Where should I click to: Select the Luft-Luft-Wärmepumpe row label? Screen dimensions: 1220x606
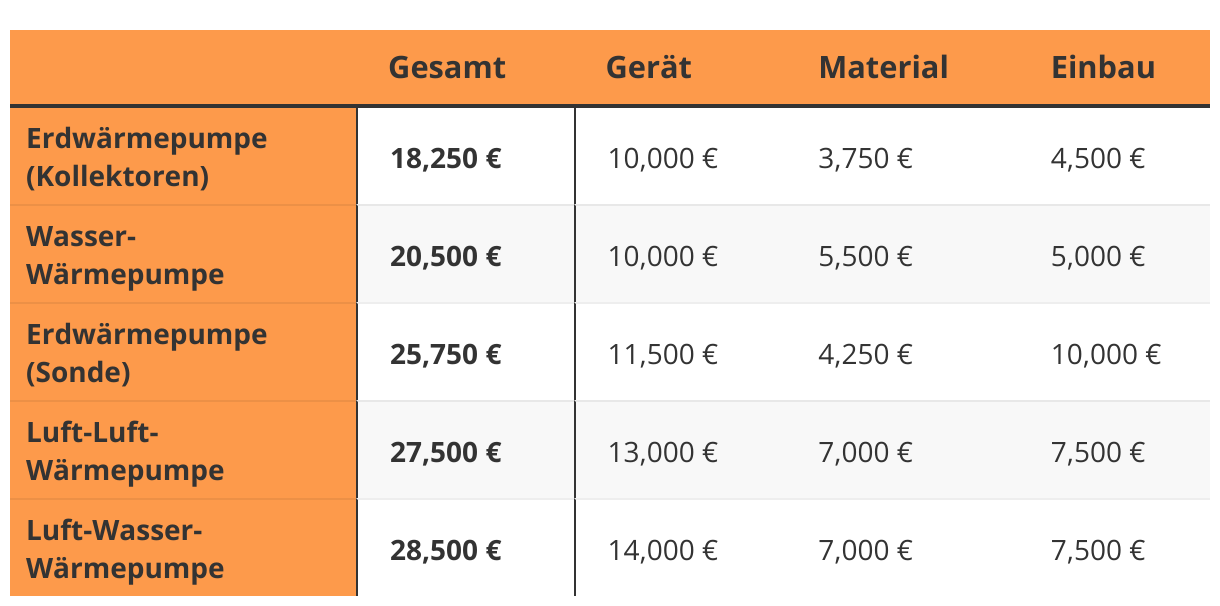(x=125, y=451)
